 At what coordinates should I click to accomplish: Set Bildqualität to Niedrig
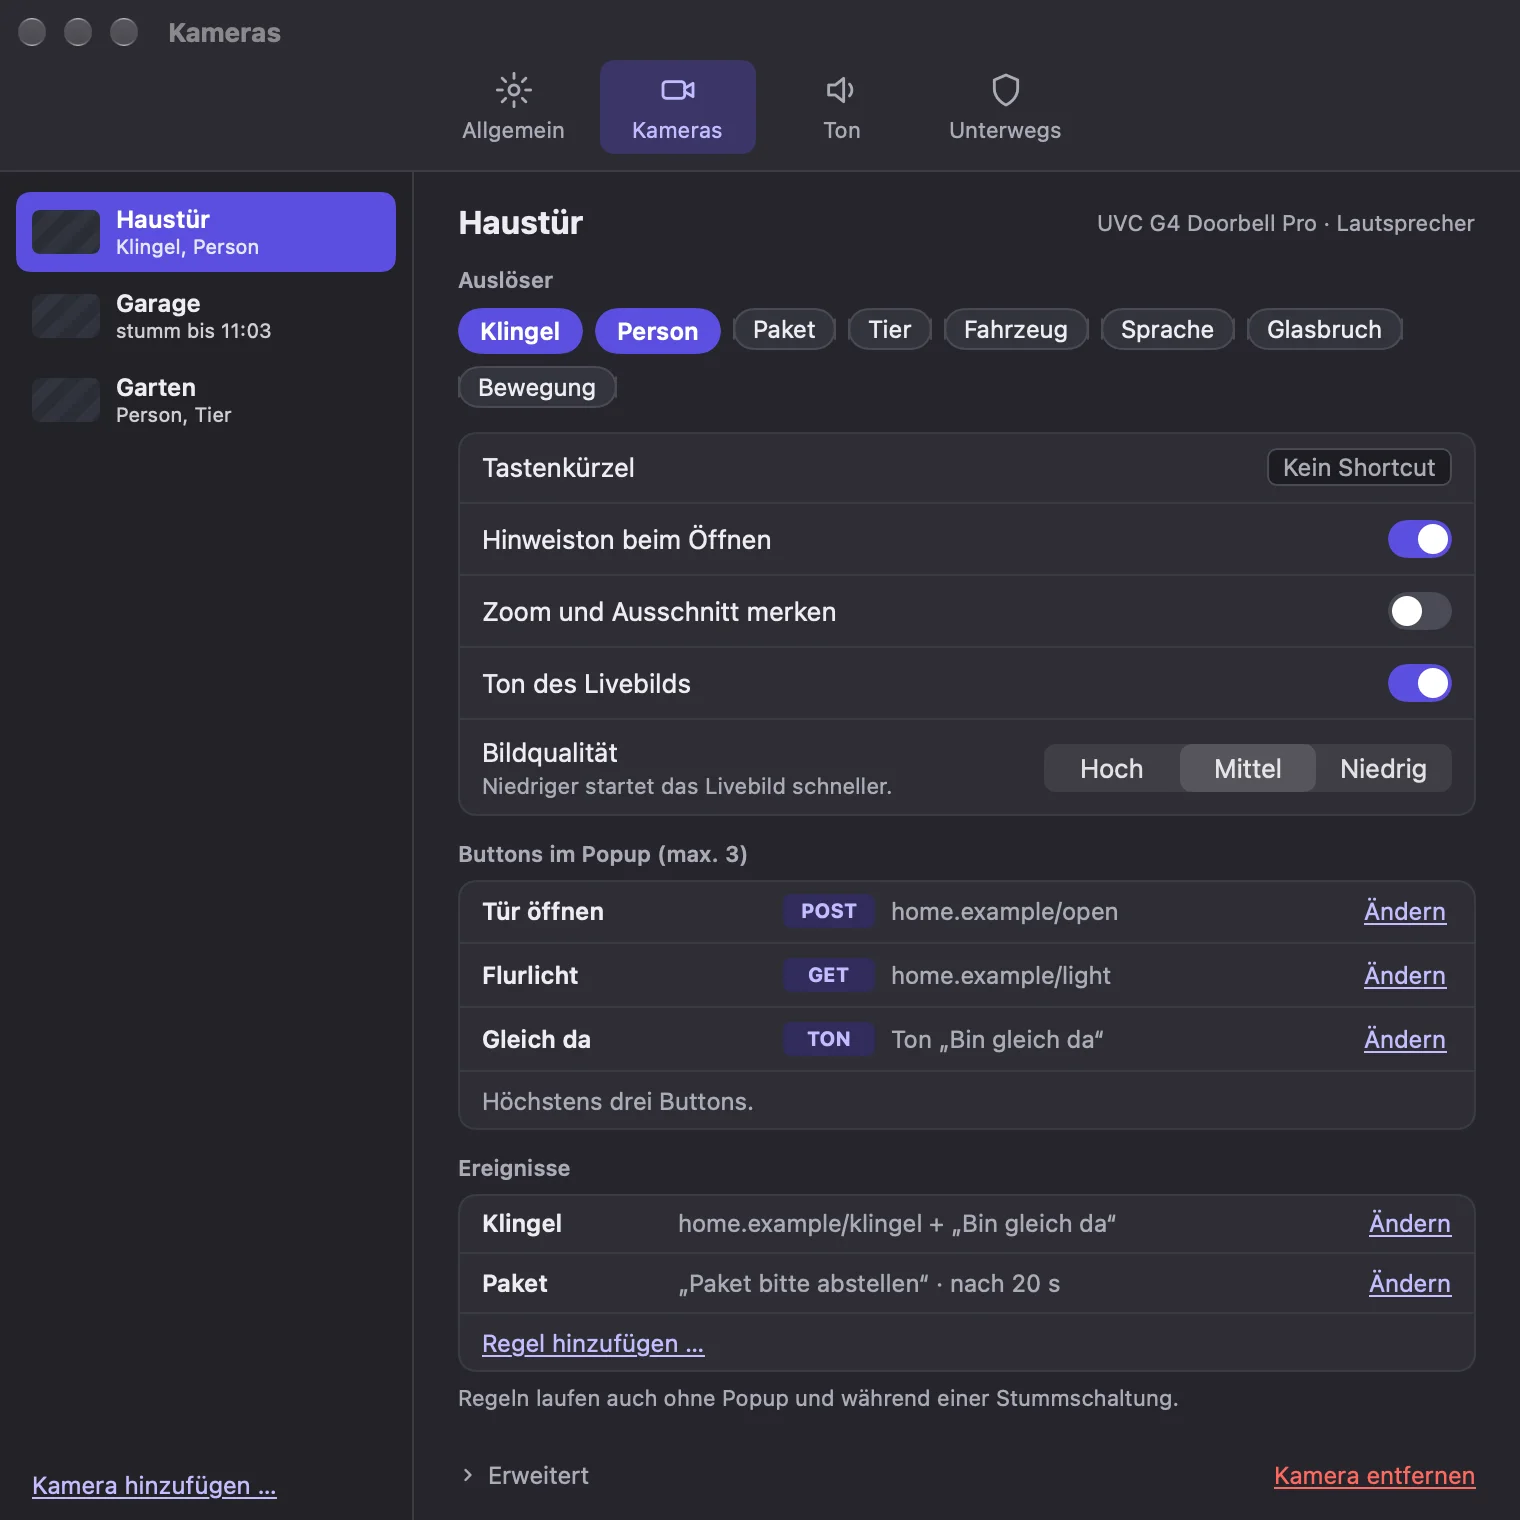(x=1384, y=768)
